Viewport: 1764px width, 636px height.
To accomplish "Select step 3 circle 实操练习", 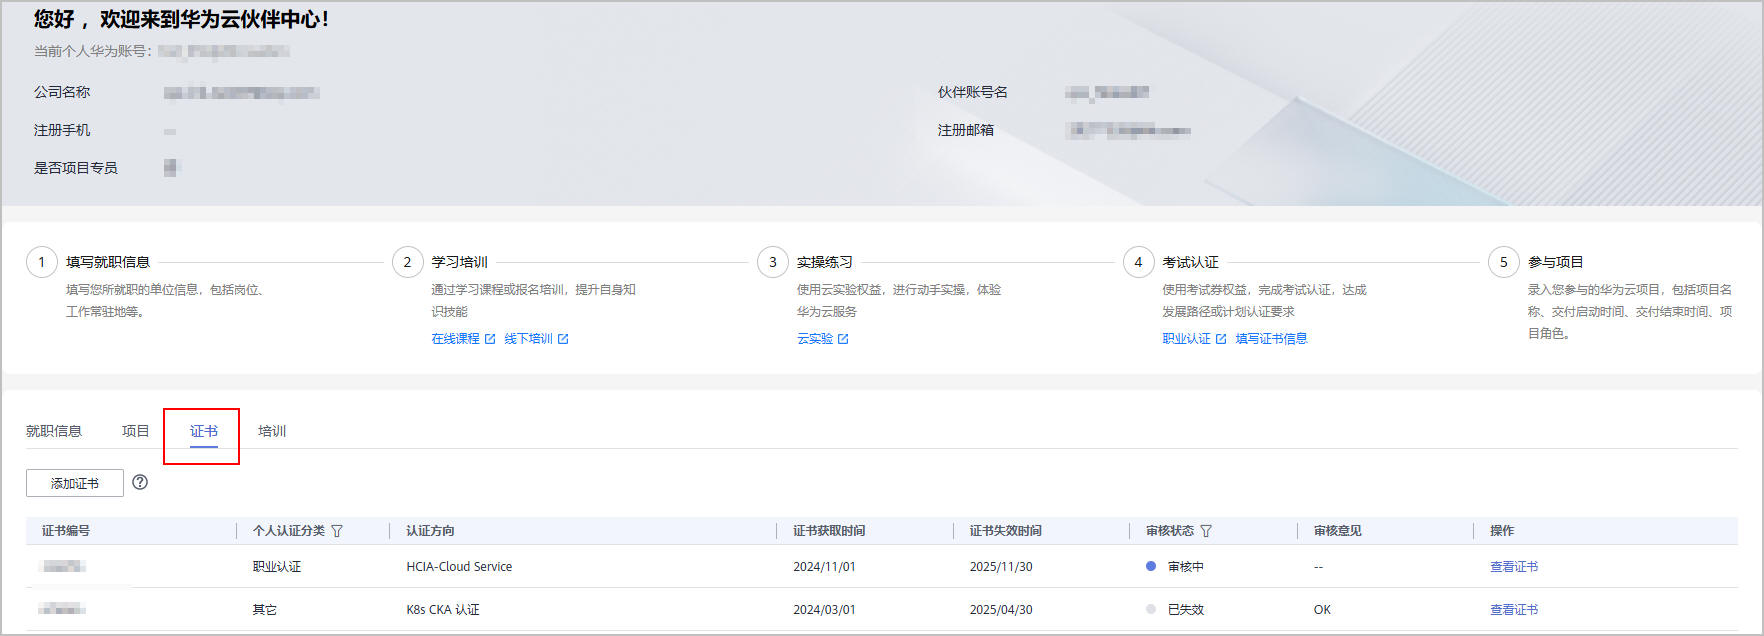I will pos(772,262).
